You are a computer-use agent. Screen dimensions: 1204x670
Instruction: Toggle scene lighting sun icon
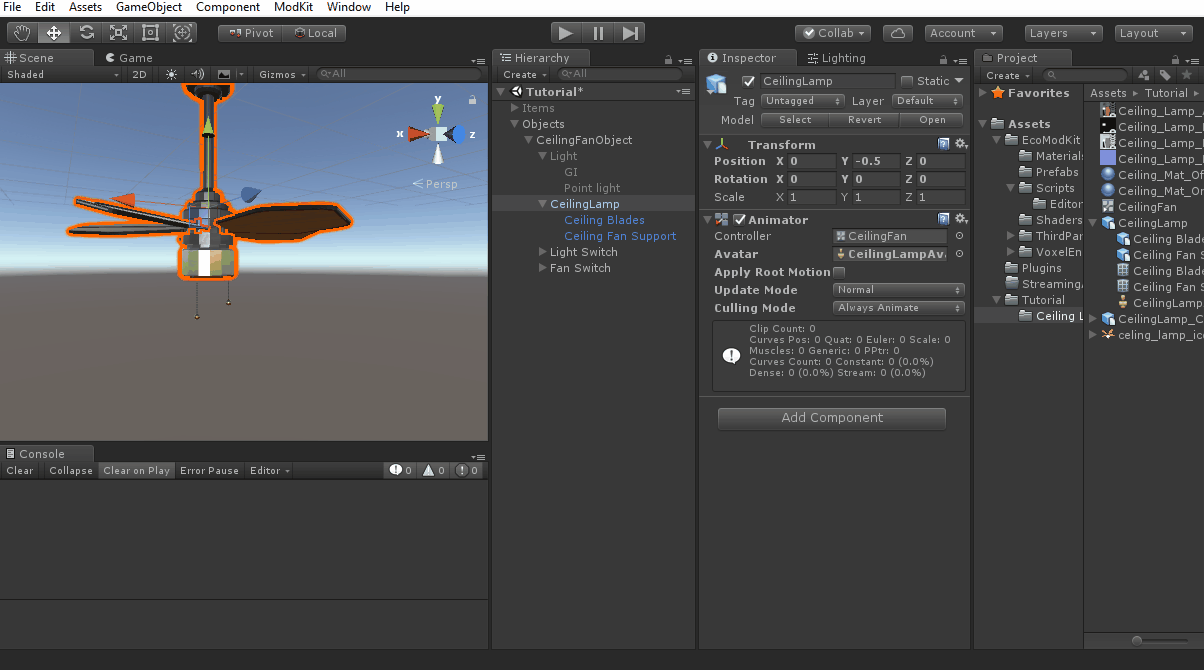tap(171, 74)
